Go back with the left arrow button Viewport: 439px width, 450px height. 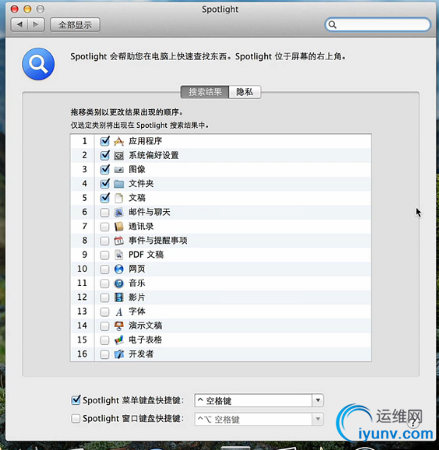point(19,25)
